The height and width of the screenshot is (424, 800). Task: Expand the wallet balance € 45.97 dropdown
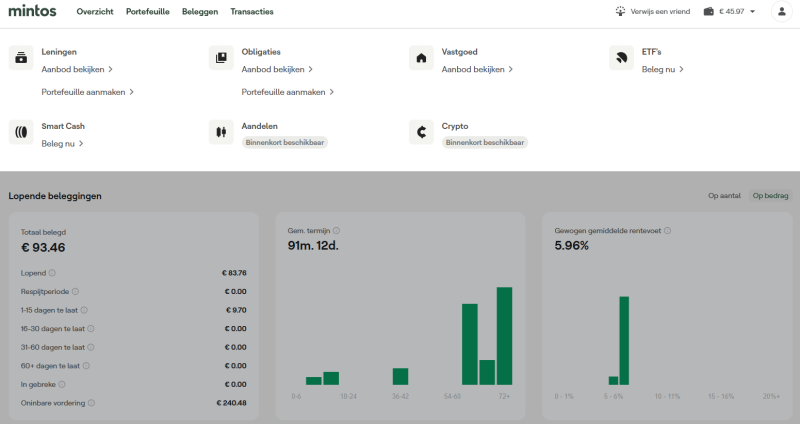coord(730,12)
